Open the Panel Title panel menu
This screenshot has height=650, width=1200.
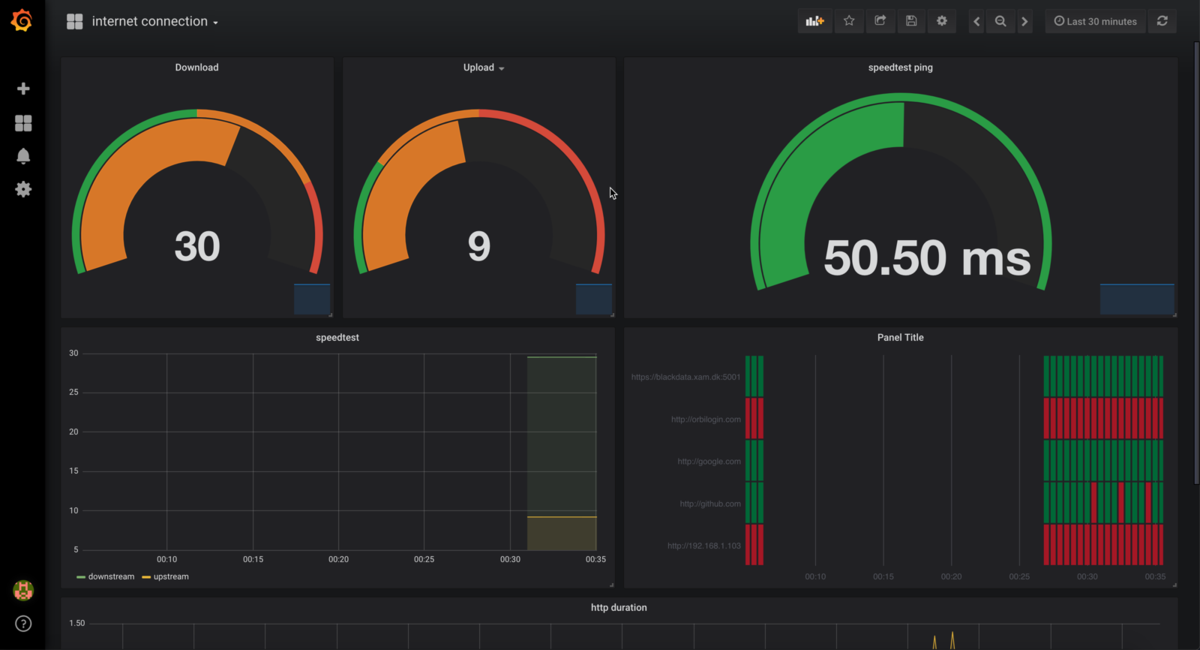[902, 337]
